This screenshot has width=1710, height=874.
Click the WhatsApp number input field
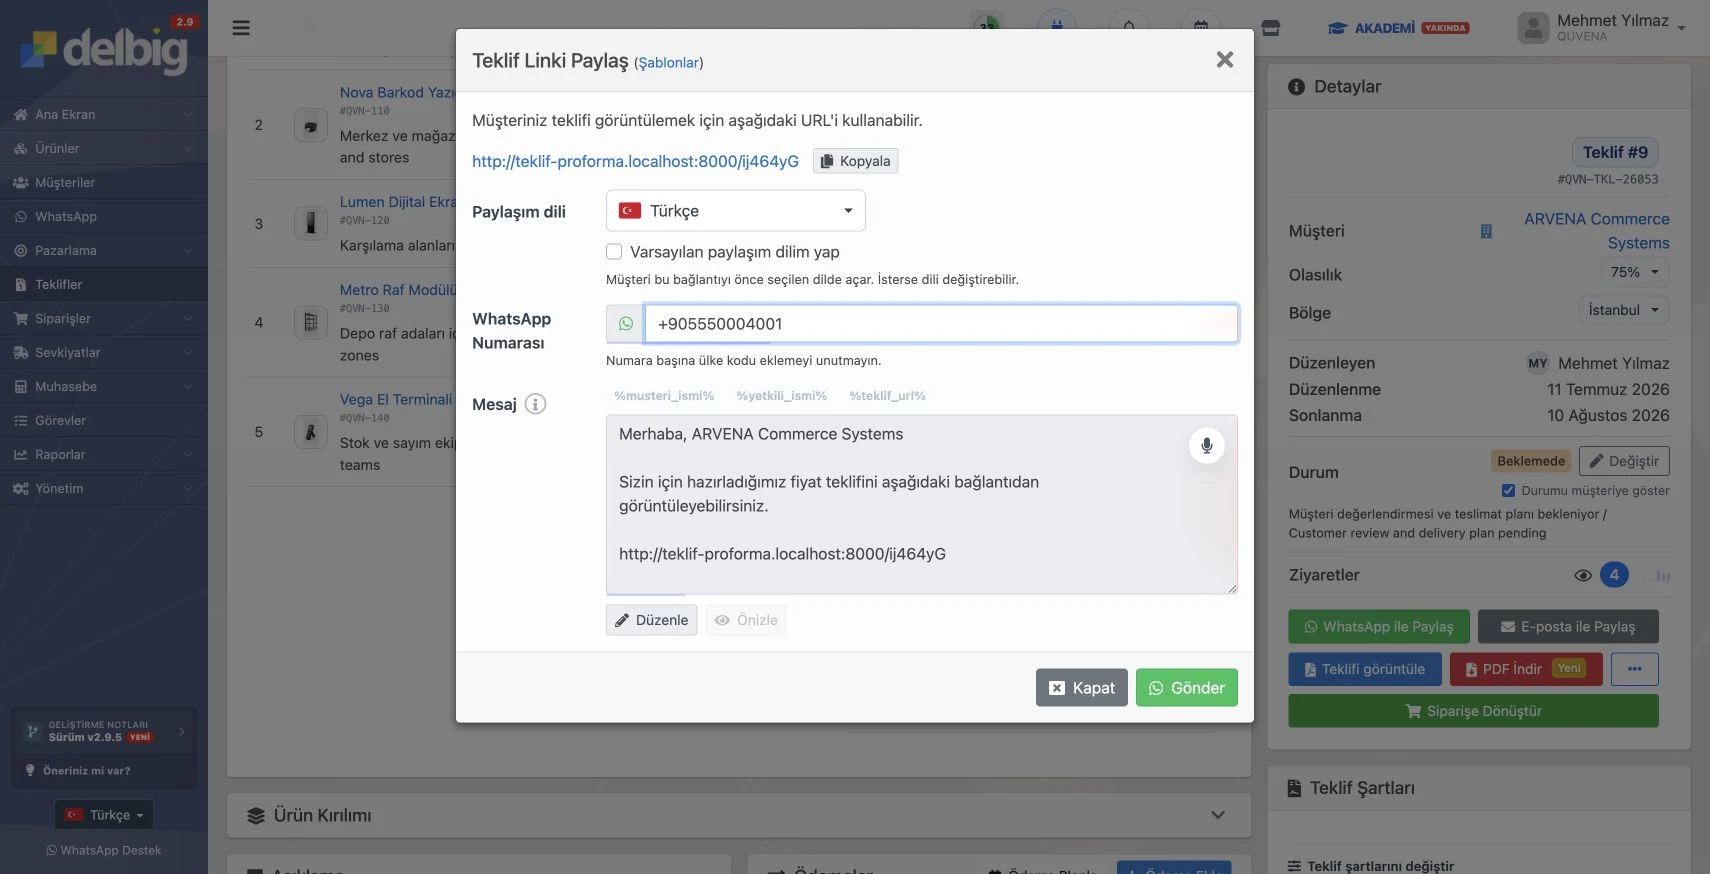[941, 324]
